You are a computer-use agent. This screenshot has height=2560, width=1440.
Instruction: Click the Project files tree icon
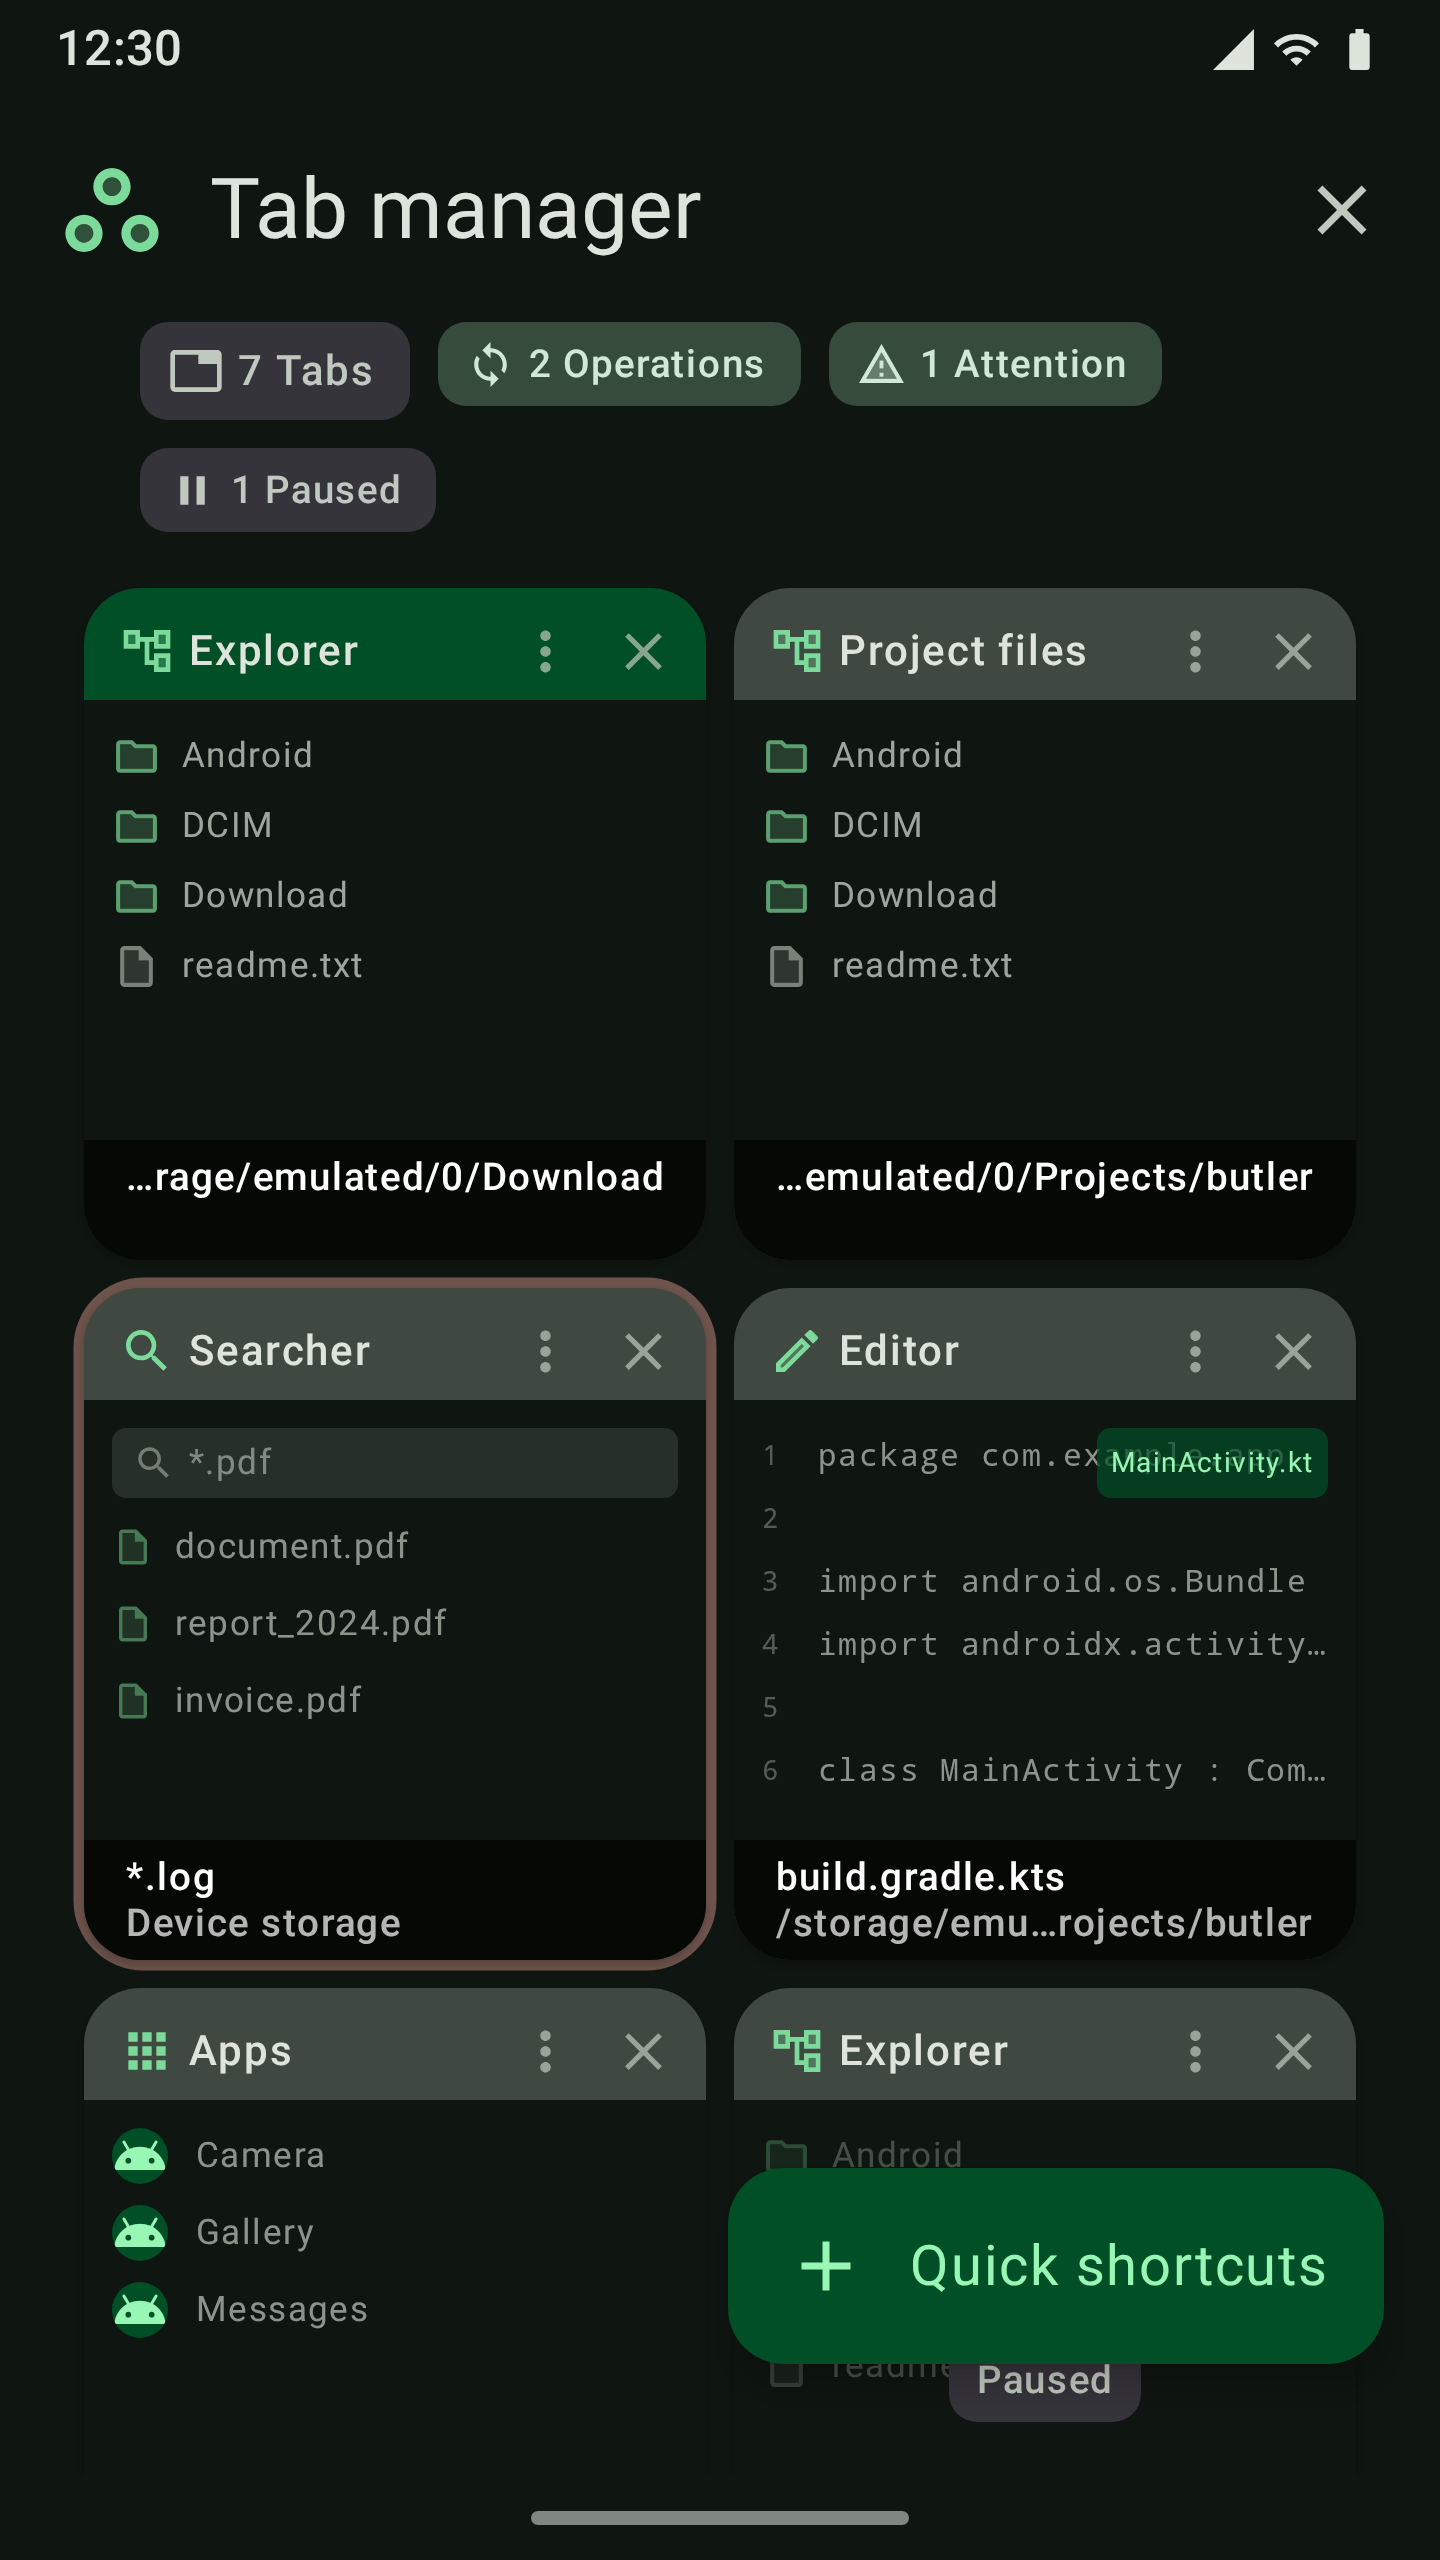tap(796, 651)
